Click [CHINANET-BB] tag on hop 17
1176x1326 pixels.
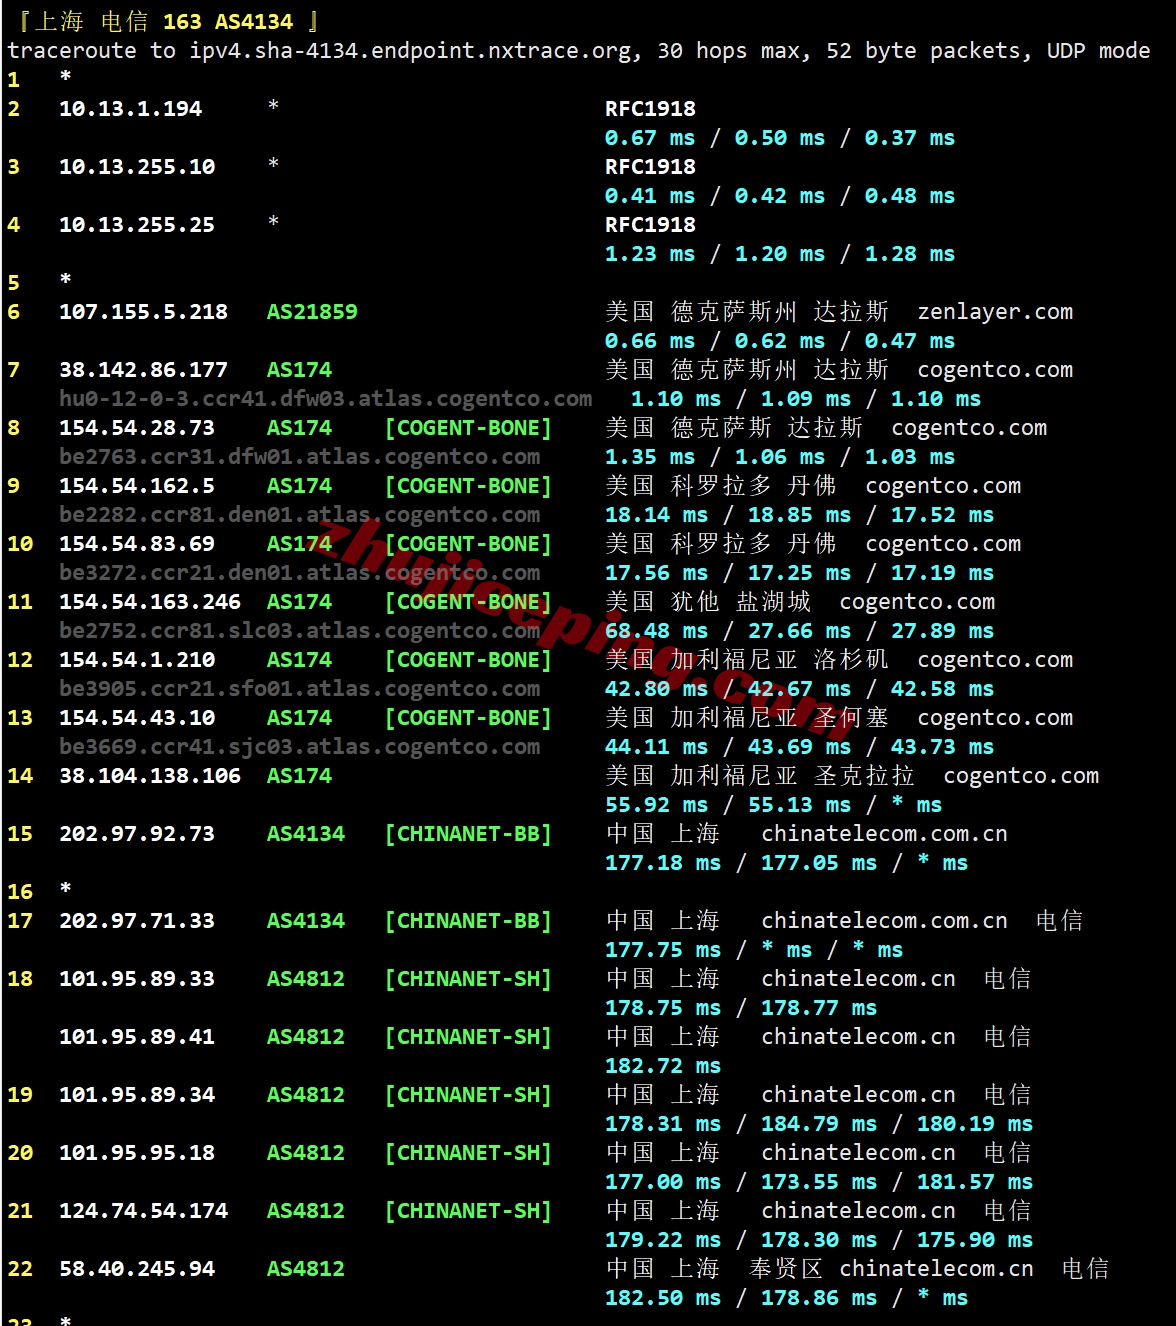tap(469, 921)
